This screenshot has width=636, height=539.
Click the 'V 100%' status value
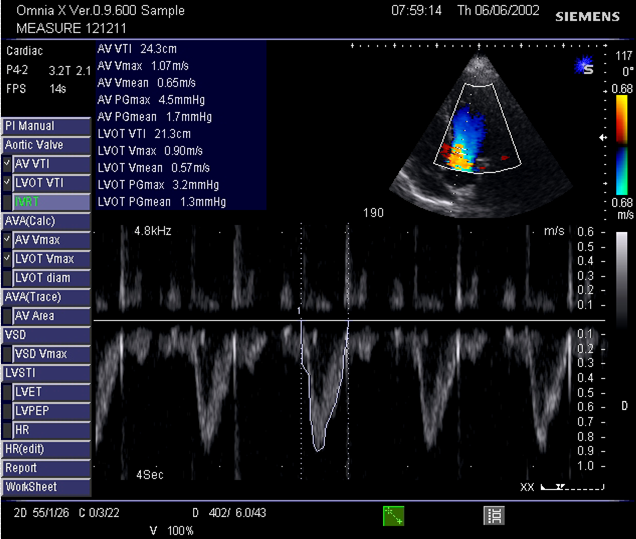(x=172, y=530)
